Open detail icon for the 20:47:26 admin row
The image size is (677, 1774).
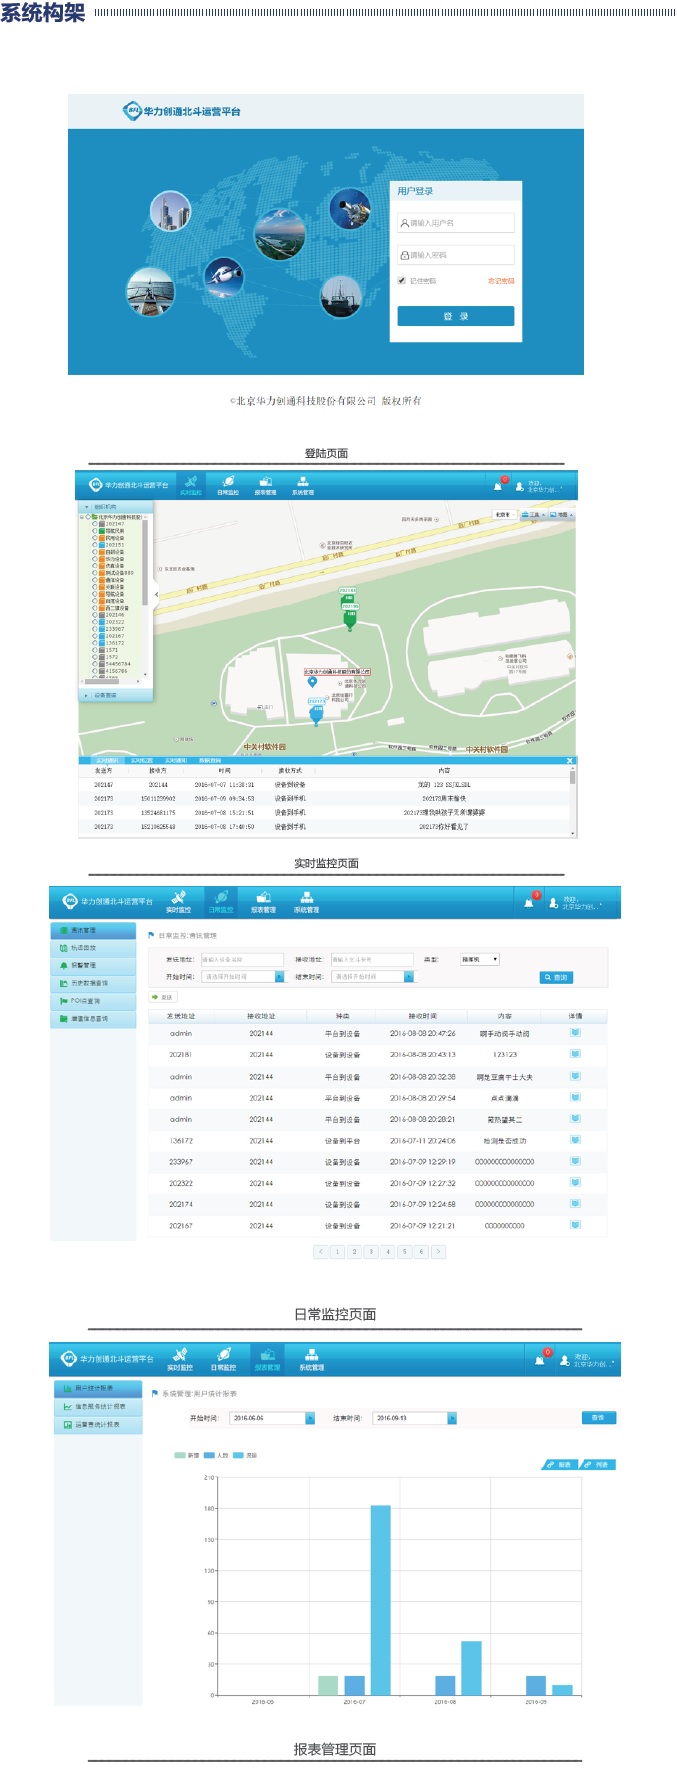(x=575, y=1033)
